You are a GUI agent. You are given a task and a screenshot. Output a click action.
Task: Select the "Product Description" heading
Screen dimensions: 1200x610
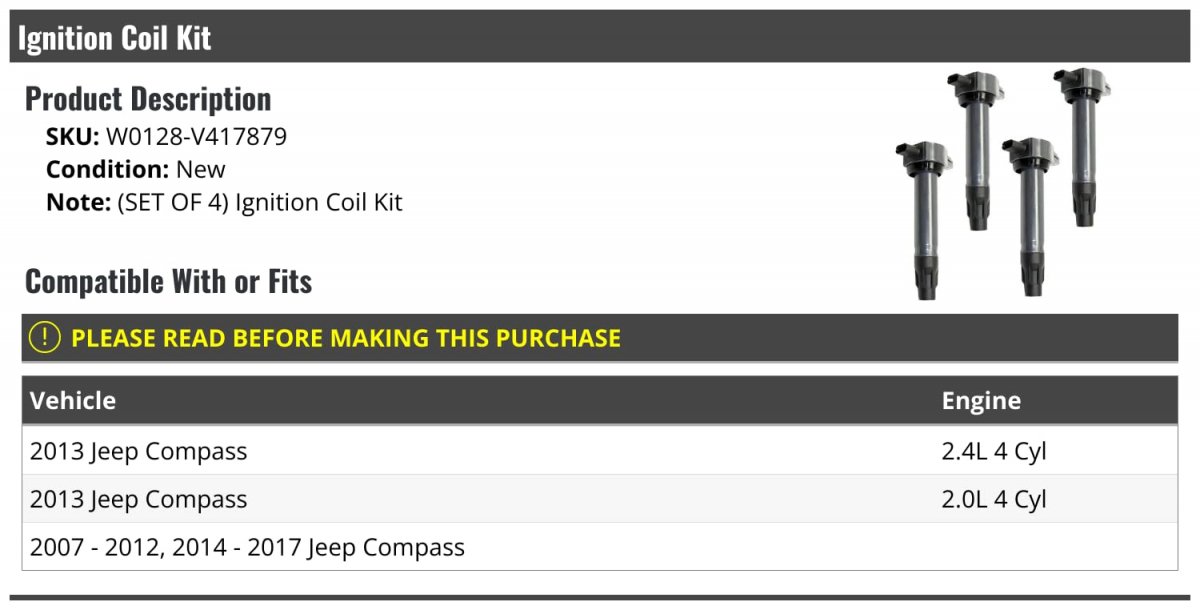point(148,99)
